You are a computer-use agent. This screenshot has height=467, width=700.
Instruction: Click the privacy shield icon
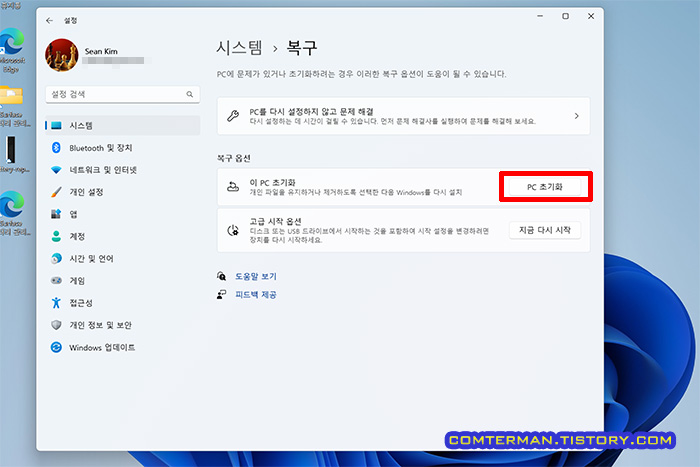point(56,325)
